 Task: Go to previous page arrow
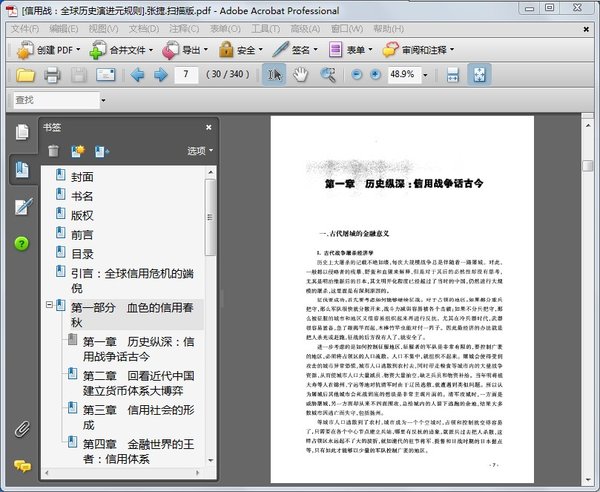click(x=136, y=74)
